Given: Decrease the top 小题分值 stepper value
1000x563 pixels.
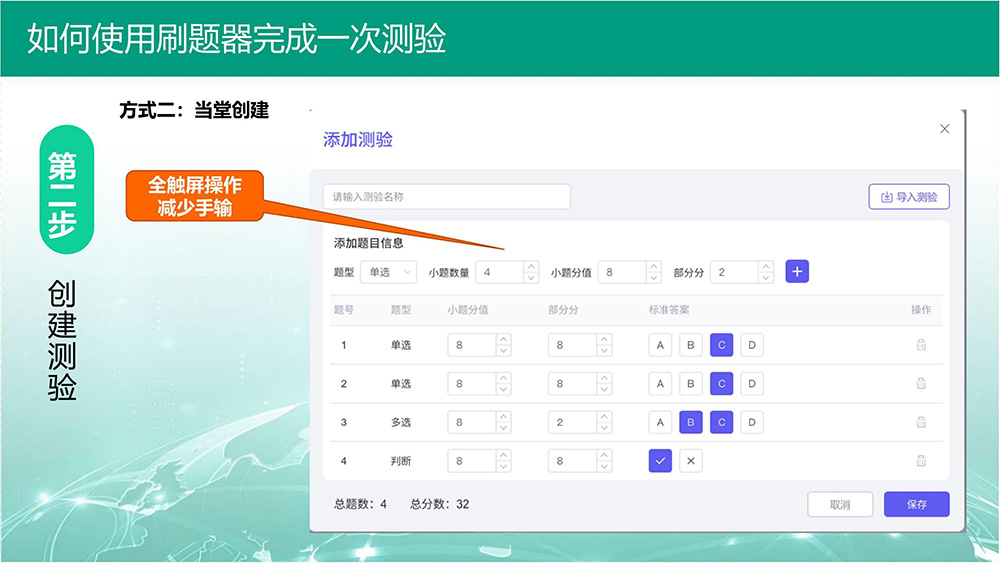Looking at the screenshot, I should click(653, 278).
